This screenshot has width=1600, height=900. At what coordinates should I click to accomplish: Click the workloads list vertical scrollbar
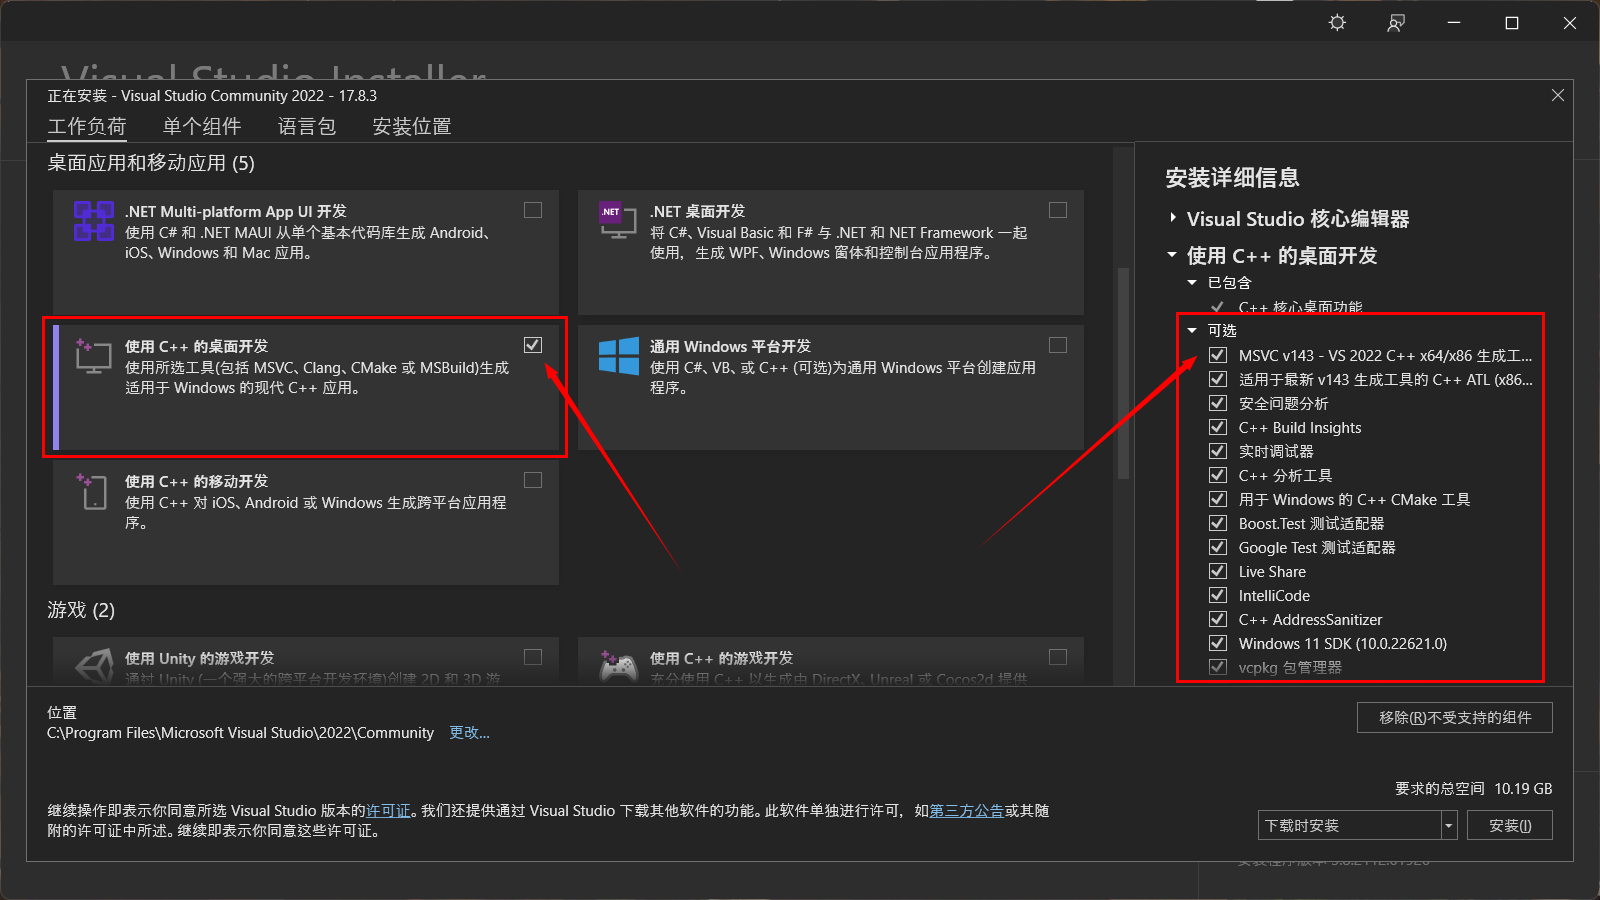[x=1123, y=373]
